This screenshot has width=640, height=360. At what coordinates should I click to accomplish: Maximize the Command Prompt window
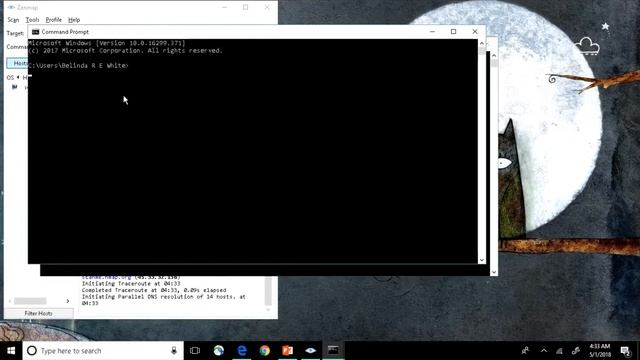pyautogui.click(x=453, y=31)
